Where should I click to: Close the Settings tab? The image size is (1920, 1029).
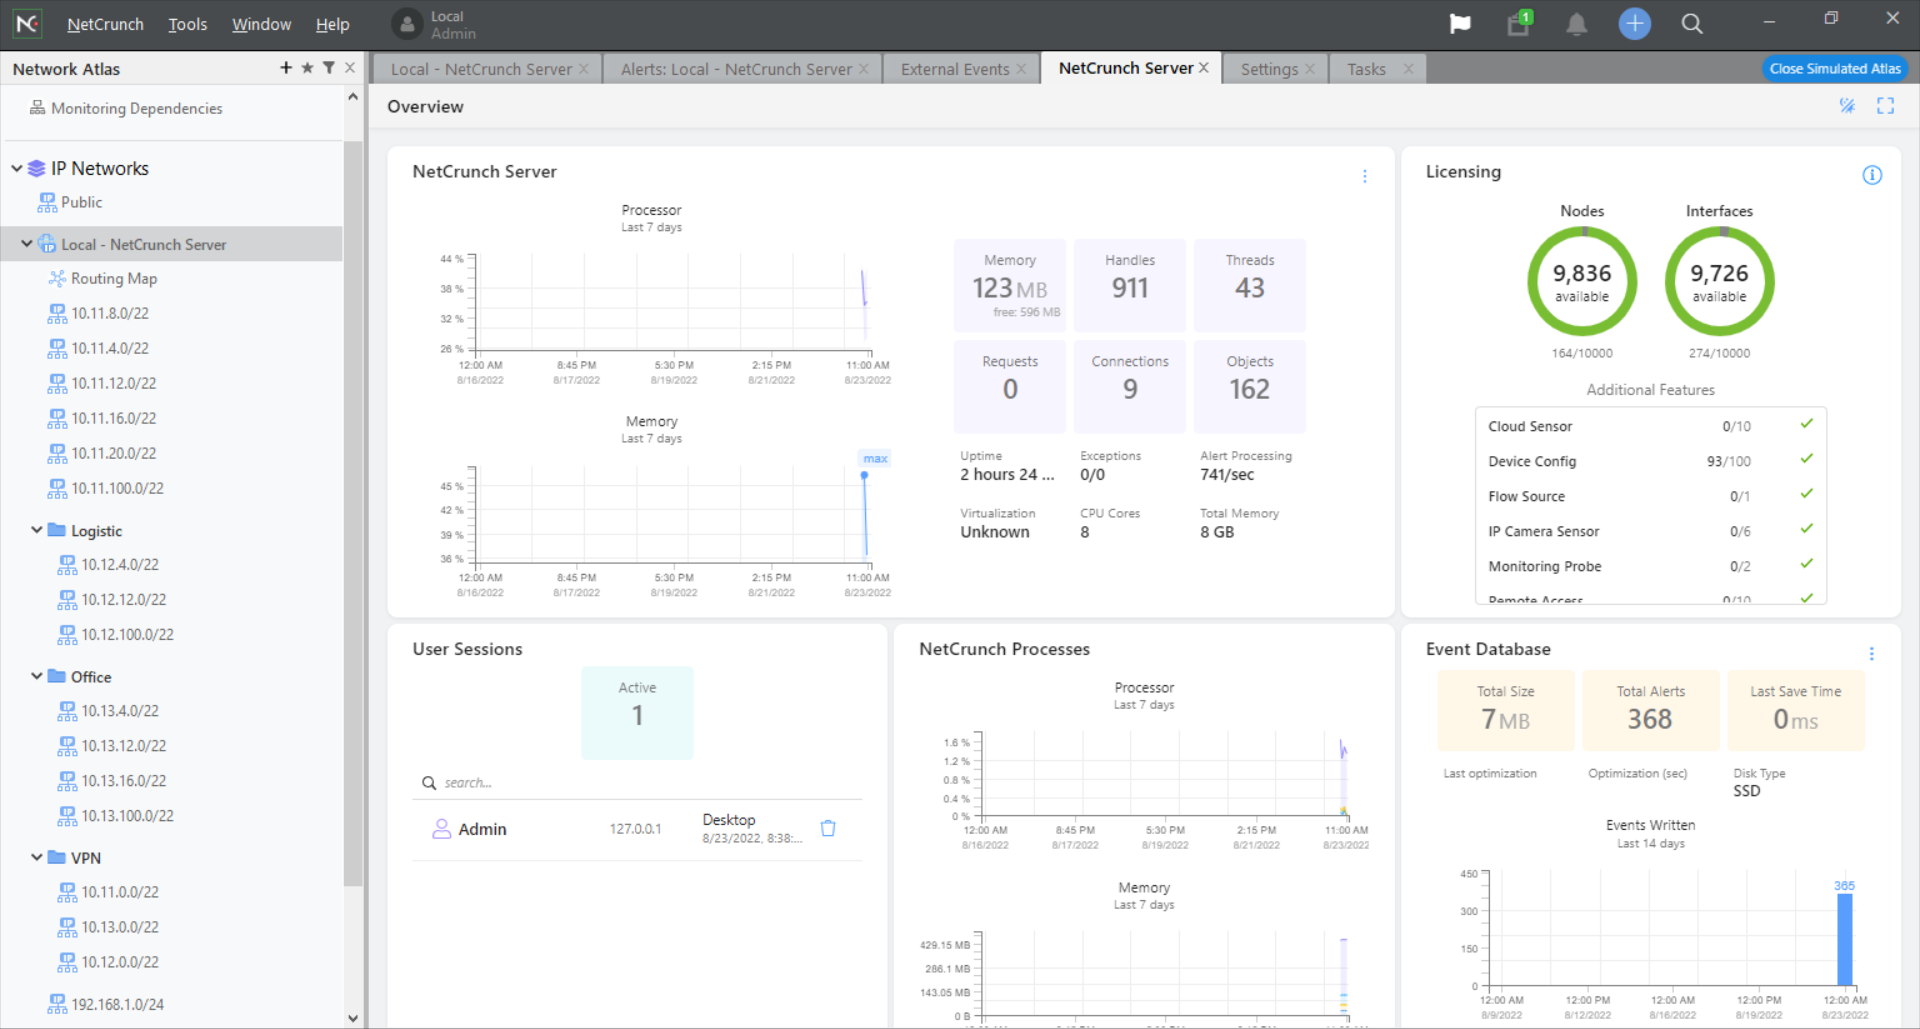coord(1310,69)
